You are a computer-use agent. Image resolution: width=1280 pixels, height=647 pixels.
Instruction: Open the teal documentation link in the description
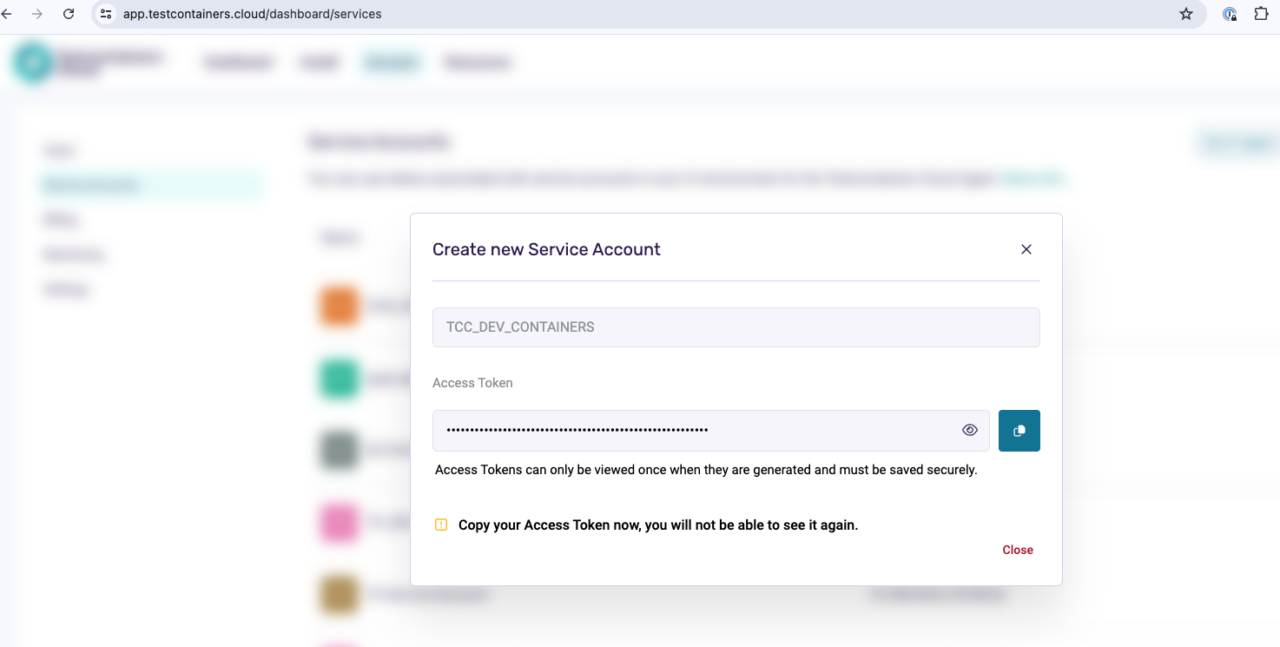[1033, 177]
